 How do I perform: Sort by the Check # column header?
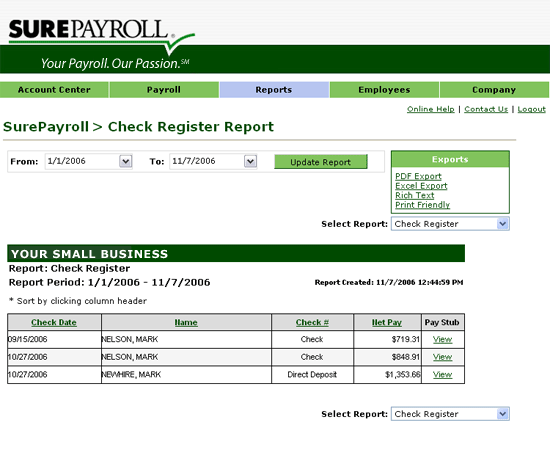pos(312,322)
